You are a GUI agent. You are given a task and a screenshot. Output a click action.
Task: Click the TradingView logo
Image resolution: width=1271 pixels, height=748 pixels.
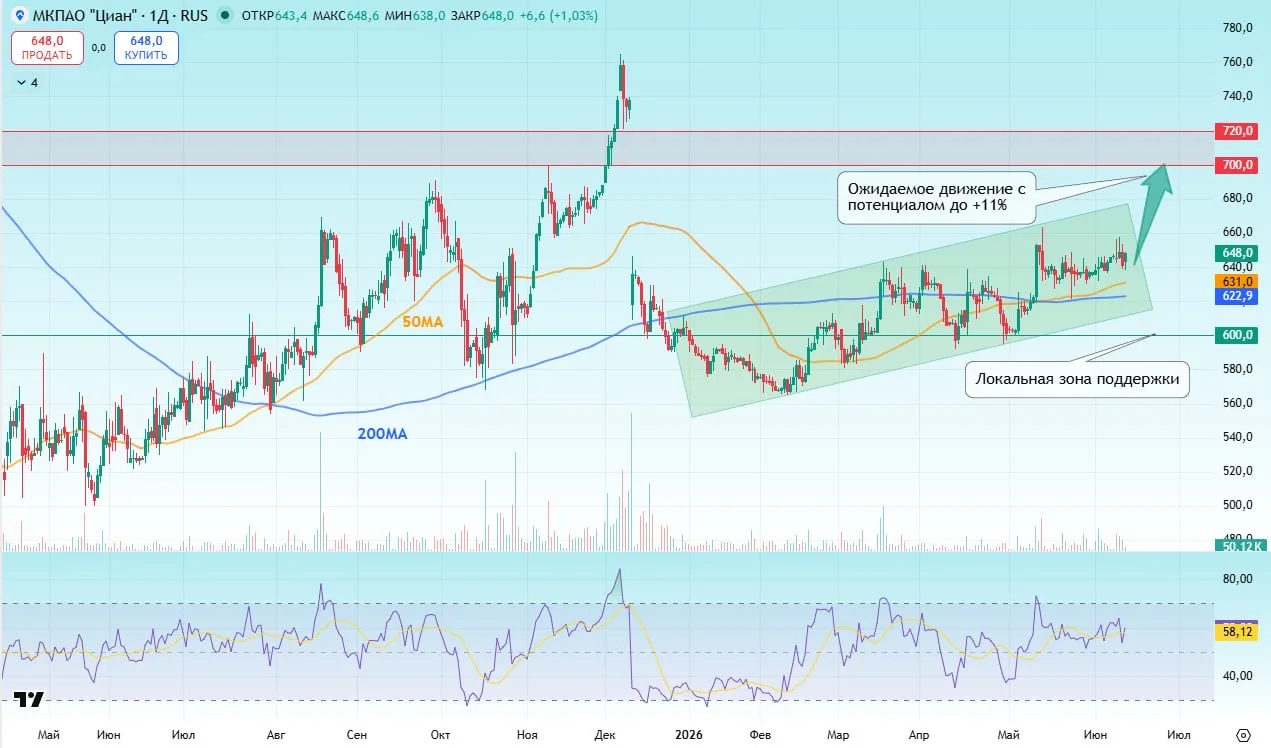(29, 699)
